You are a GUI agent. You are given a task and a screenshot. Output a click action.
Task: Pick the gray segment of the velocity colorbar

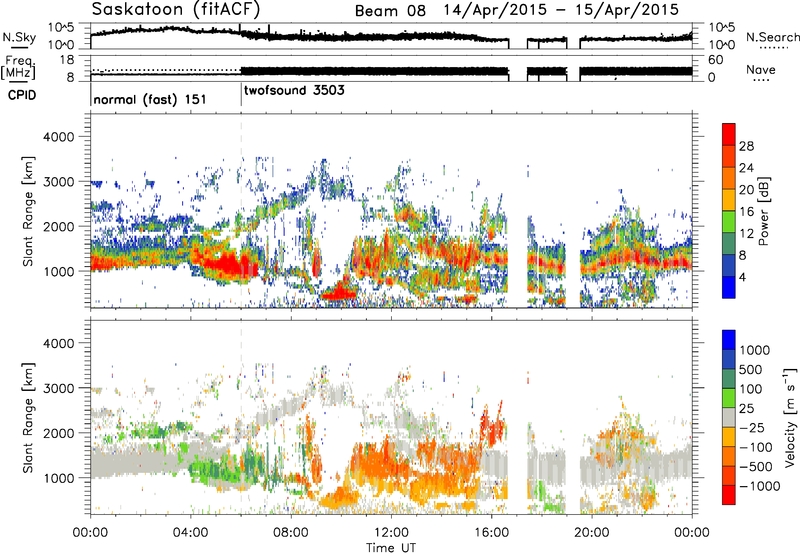tap(729, 417)
